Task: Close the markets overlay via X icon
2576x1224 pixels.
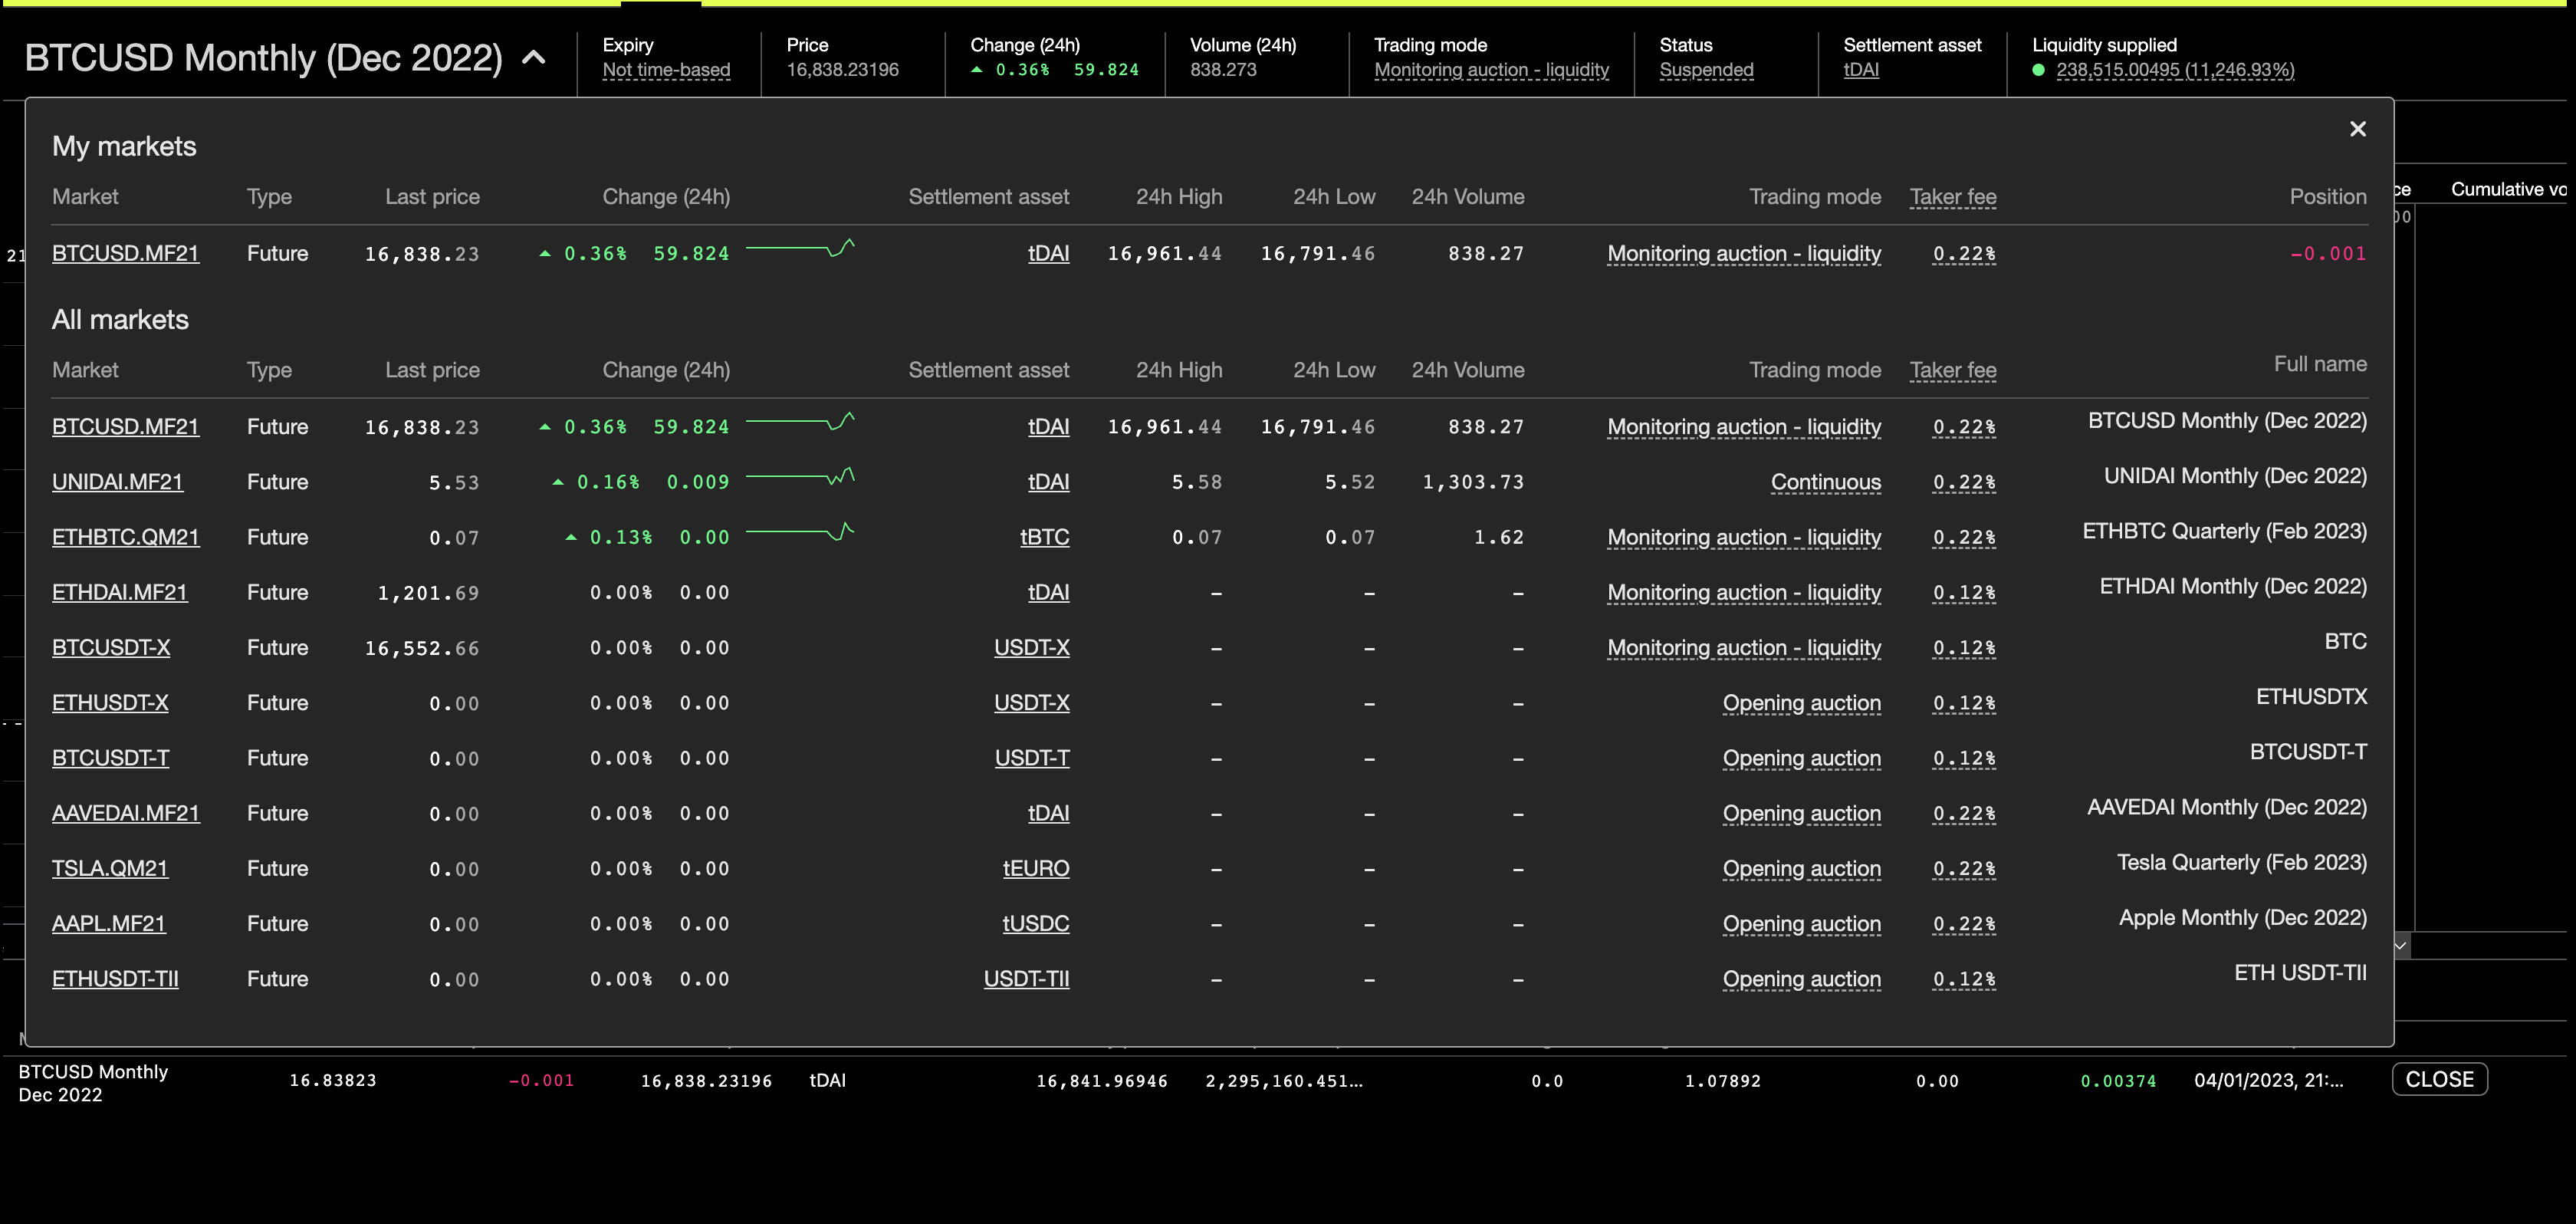Action: click(x=2358, y=128)
